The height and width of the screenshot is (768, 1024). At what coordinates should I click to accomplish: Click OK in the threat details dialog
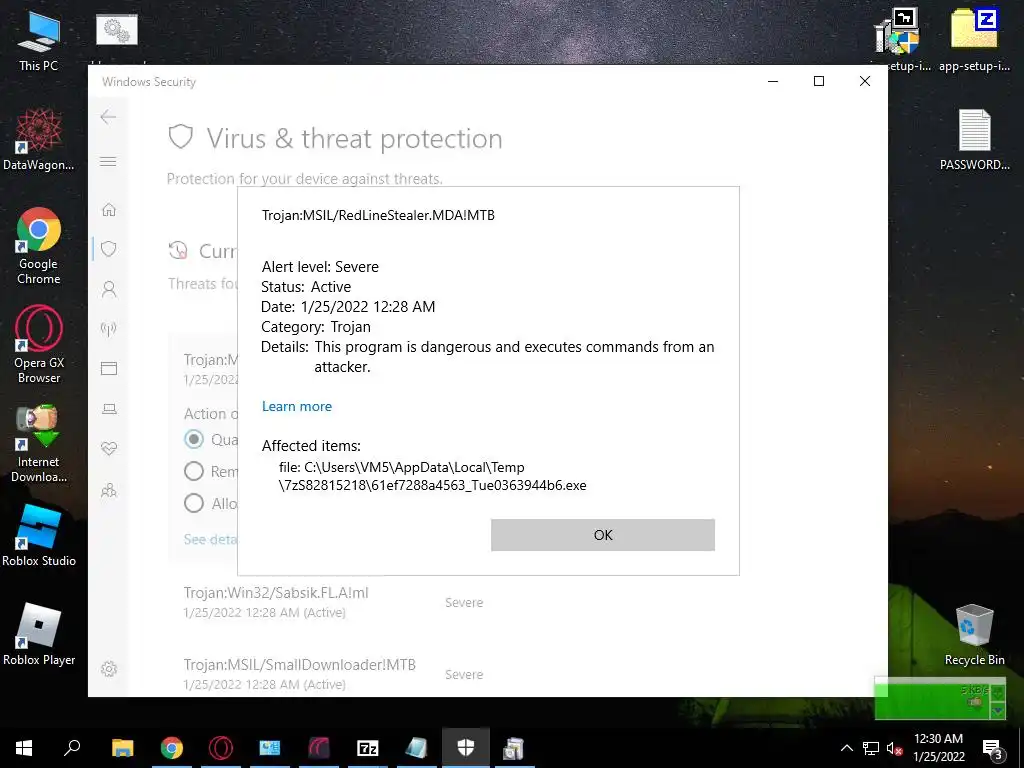point(602,535)
